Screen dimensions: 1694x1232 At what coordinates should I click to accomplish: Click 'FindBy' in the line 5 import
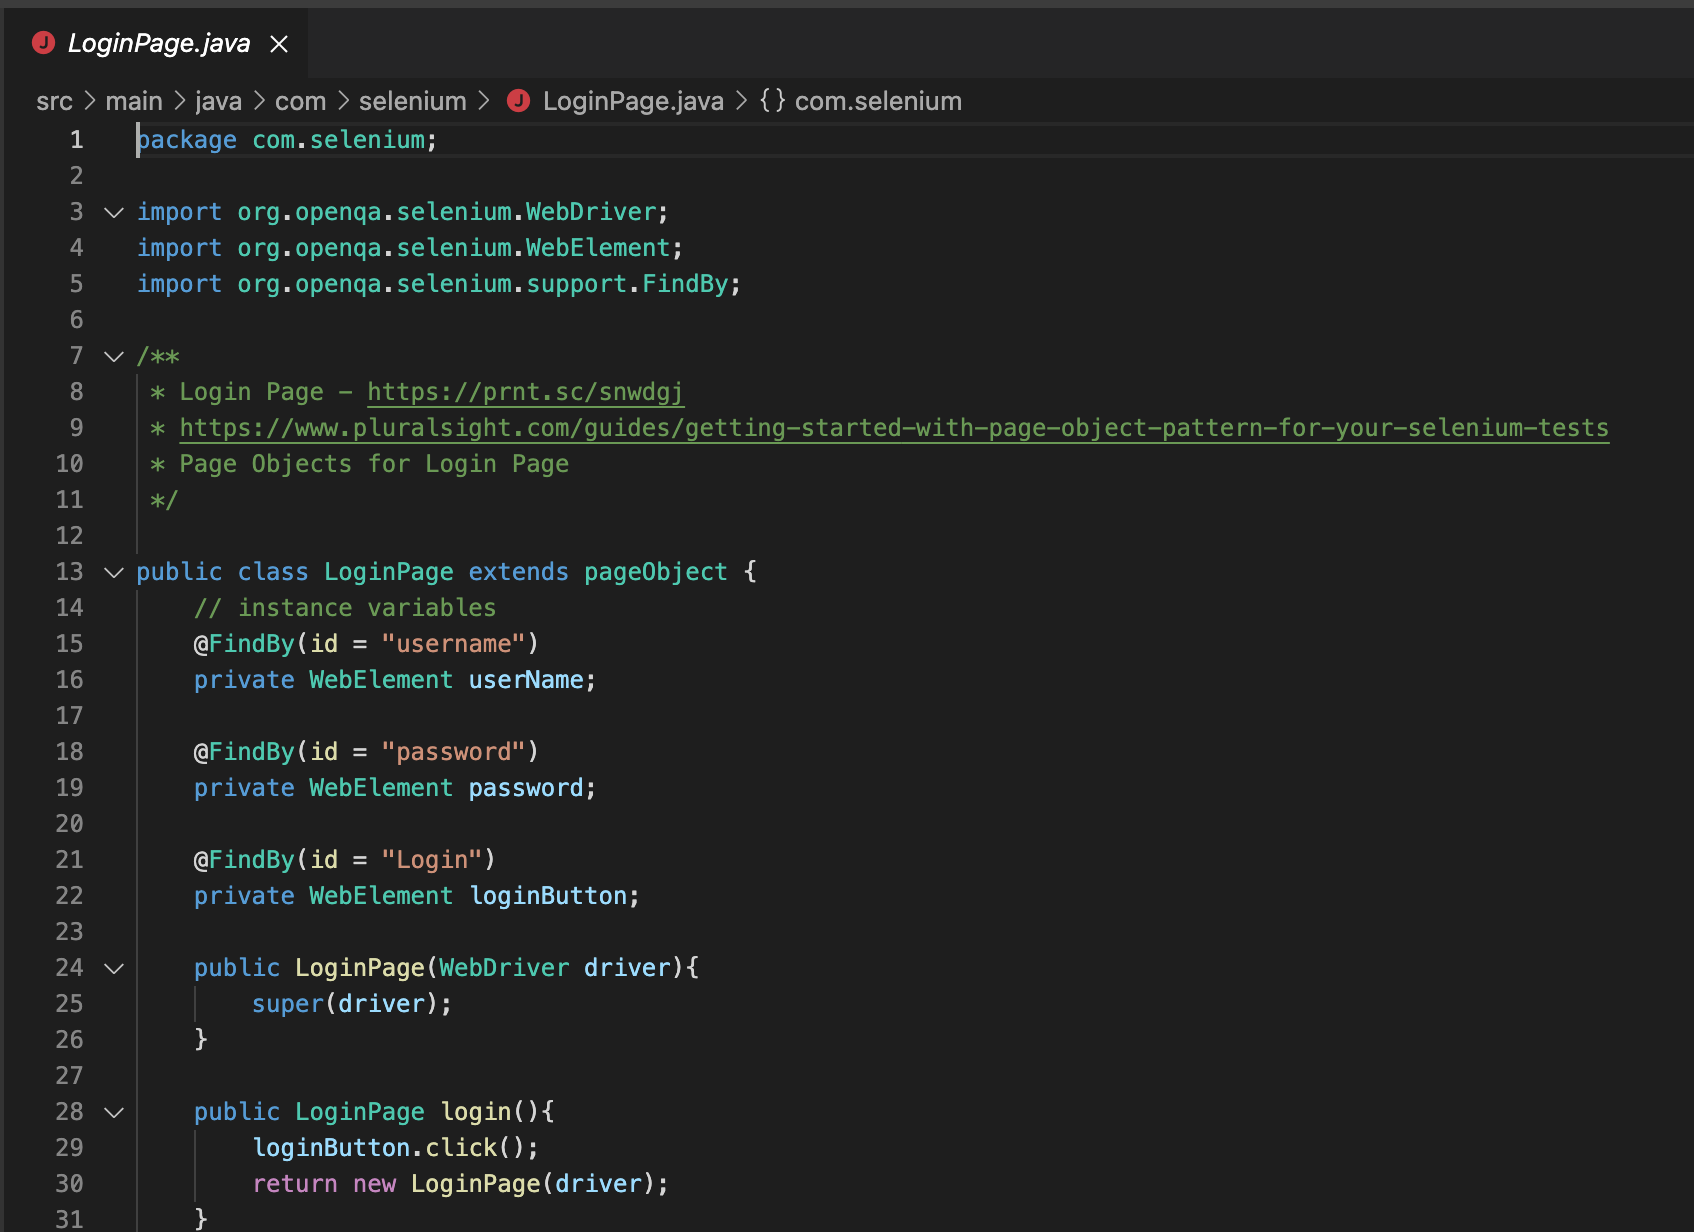685,284
